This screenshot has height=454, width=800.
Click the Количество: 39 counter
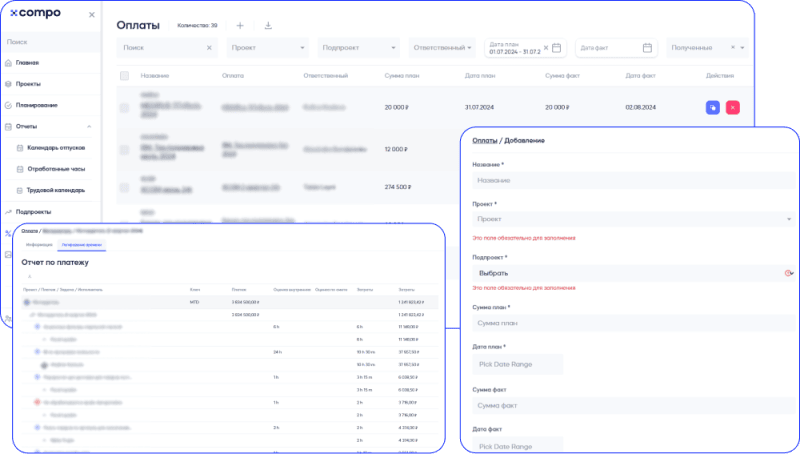tap(197, 26)
